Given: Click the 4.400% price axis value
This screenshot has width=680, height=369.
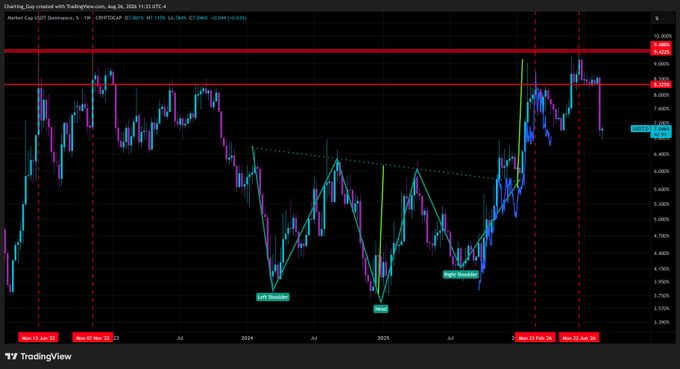Looking at the screenshot, I should pos(662,253).
